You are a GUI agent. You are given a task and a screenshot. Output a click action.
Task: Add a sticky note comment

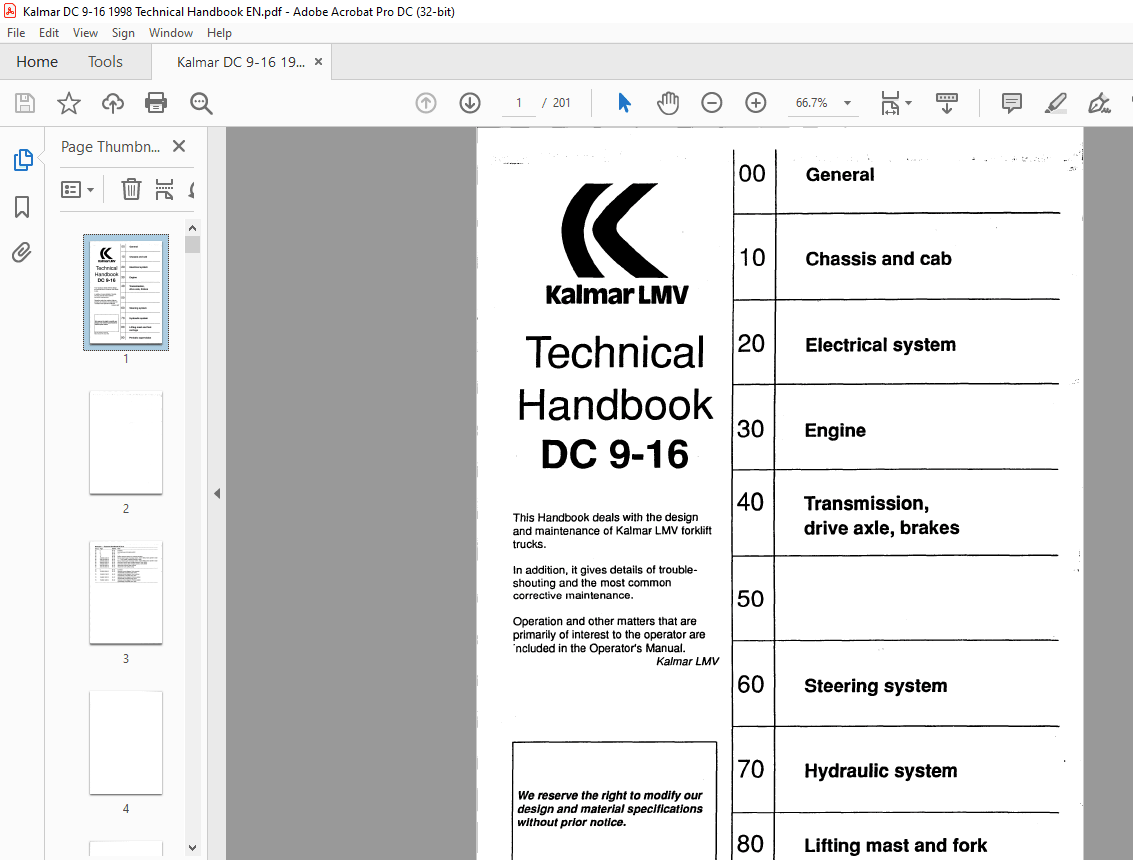[1011, 102]
